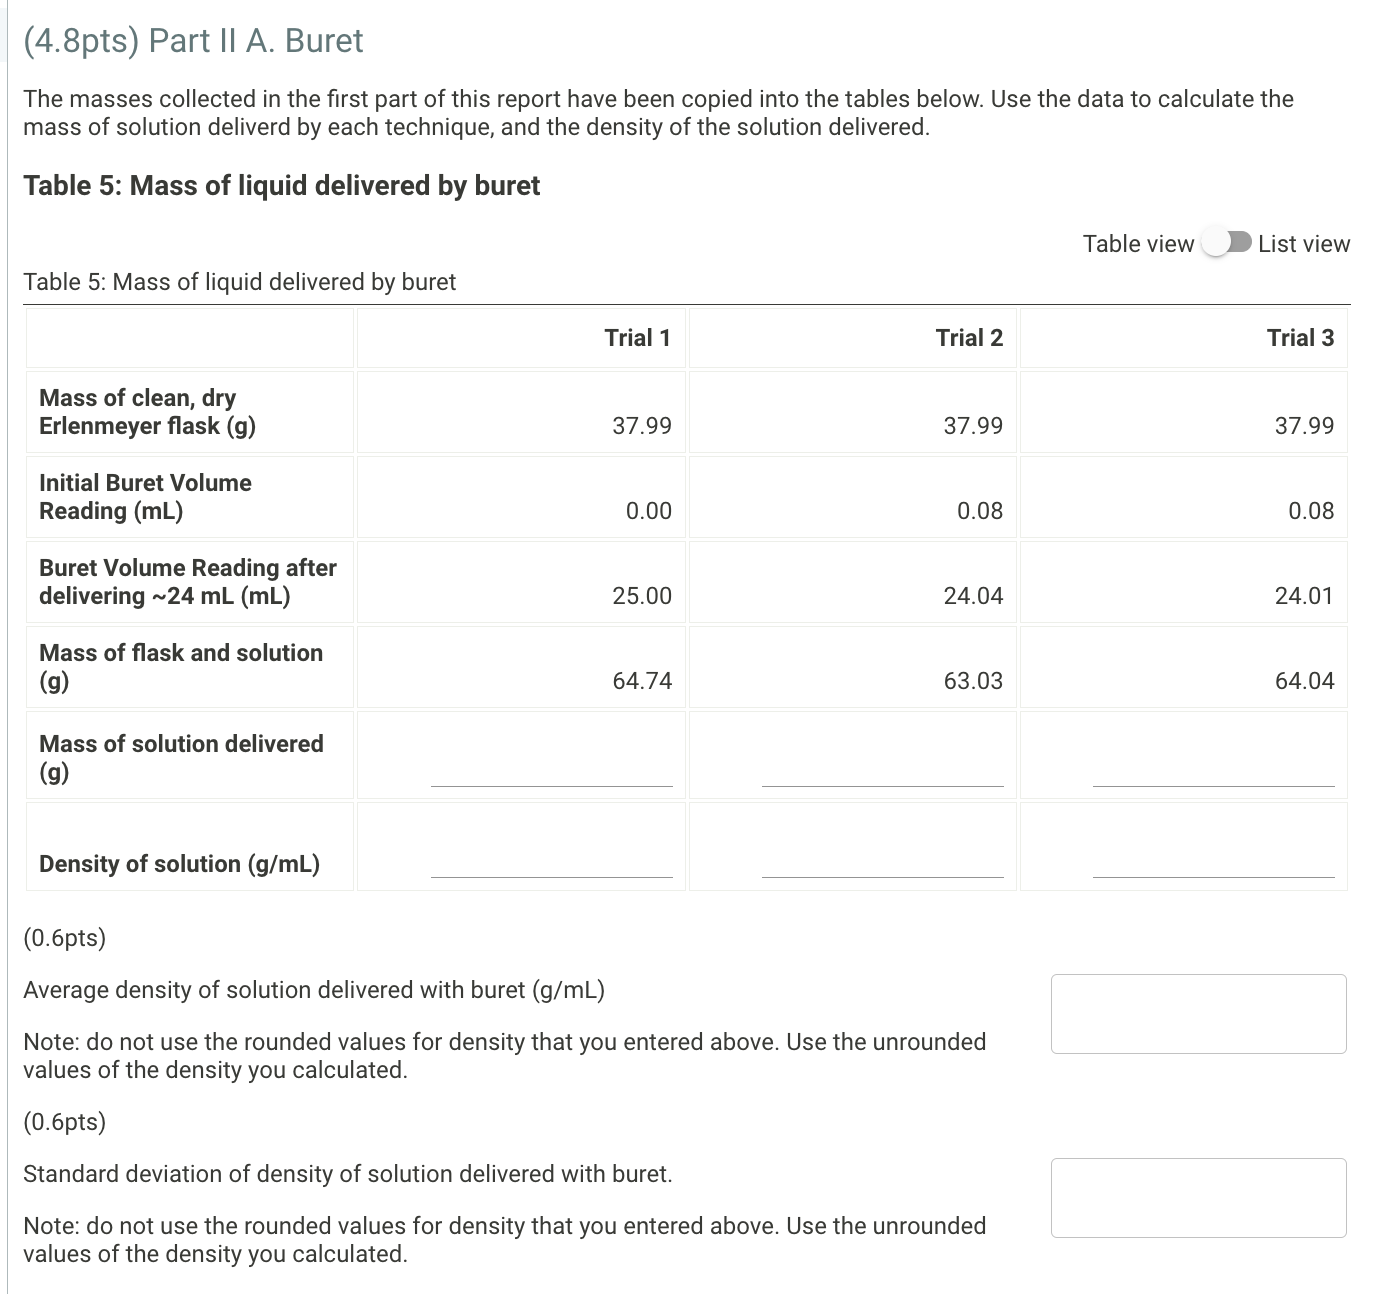
Task: Select the Trial 3 column header
Action: pyautogui.click(x=1300, y=338)
